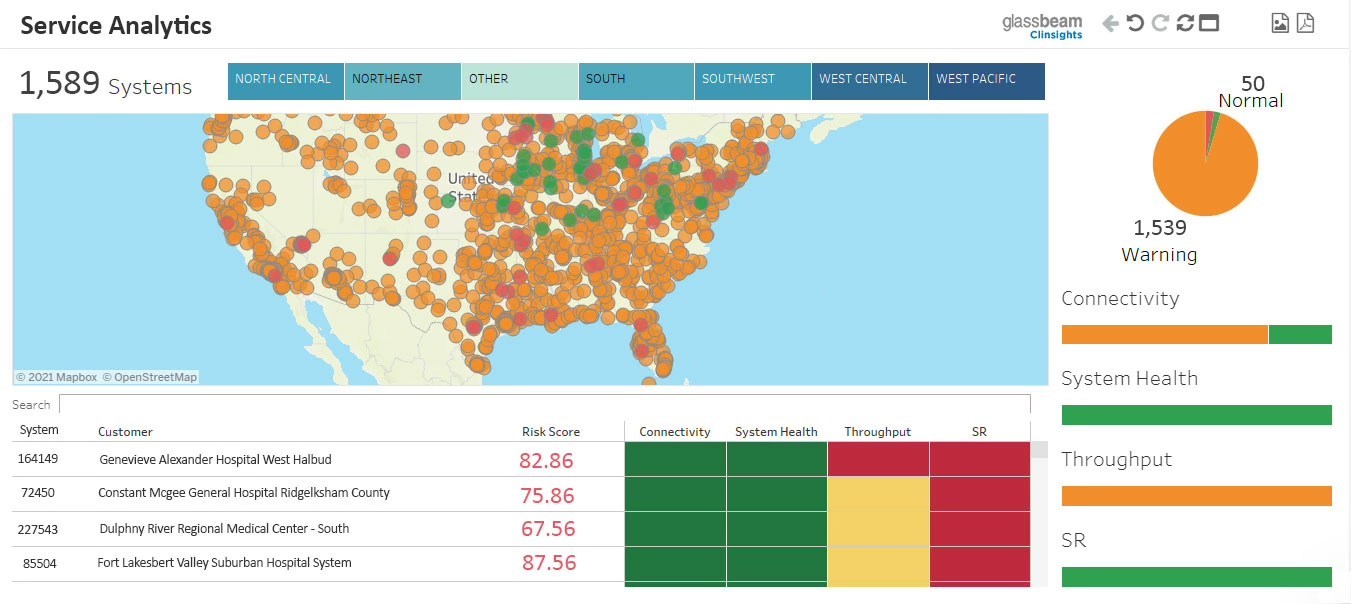Click risk score 82.86
This screenshot has width=1351, height=604.
coord(546,461)
